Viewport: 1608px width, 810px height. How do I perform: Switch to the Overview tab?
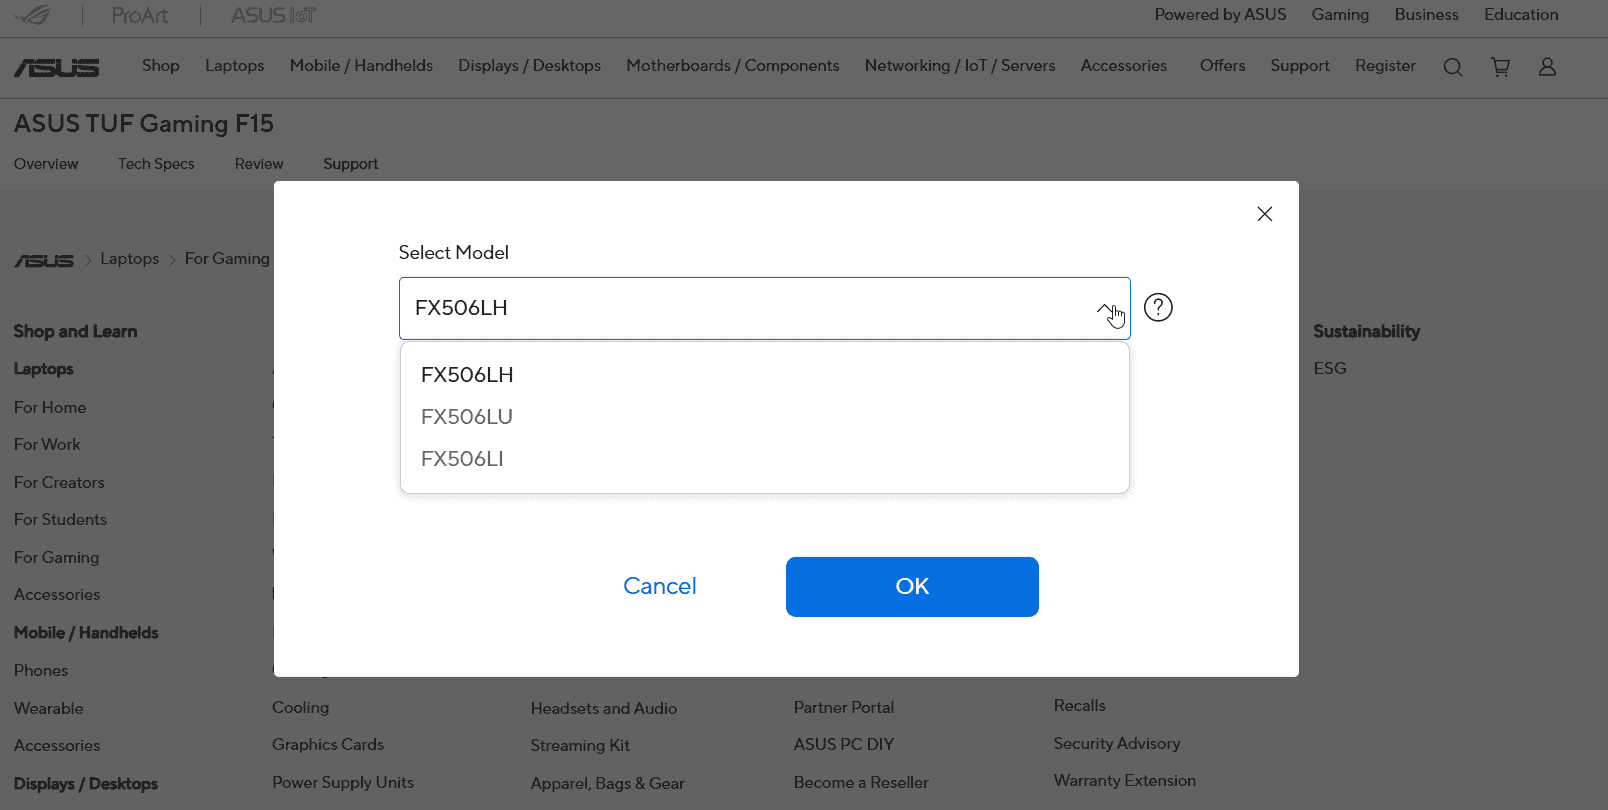pos(46,164)
